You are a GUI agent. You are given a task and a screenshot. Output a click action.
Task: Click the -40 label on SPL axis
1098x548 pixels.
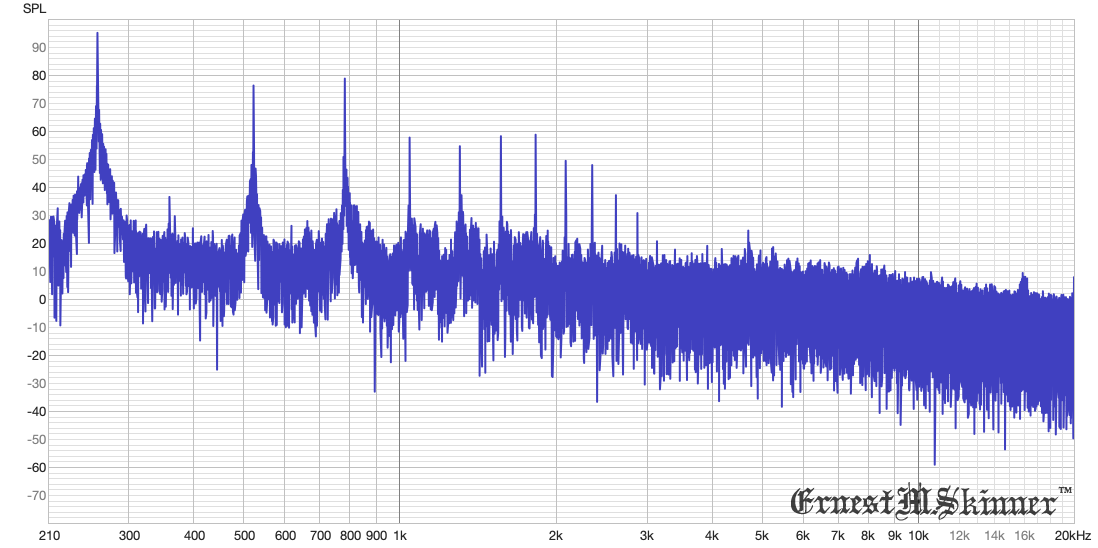click(38, 412)
